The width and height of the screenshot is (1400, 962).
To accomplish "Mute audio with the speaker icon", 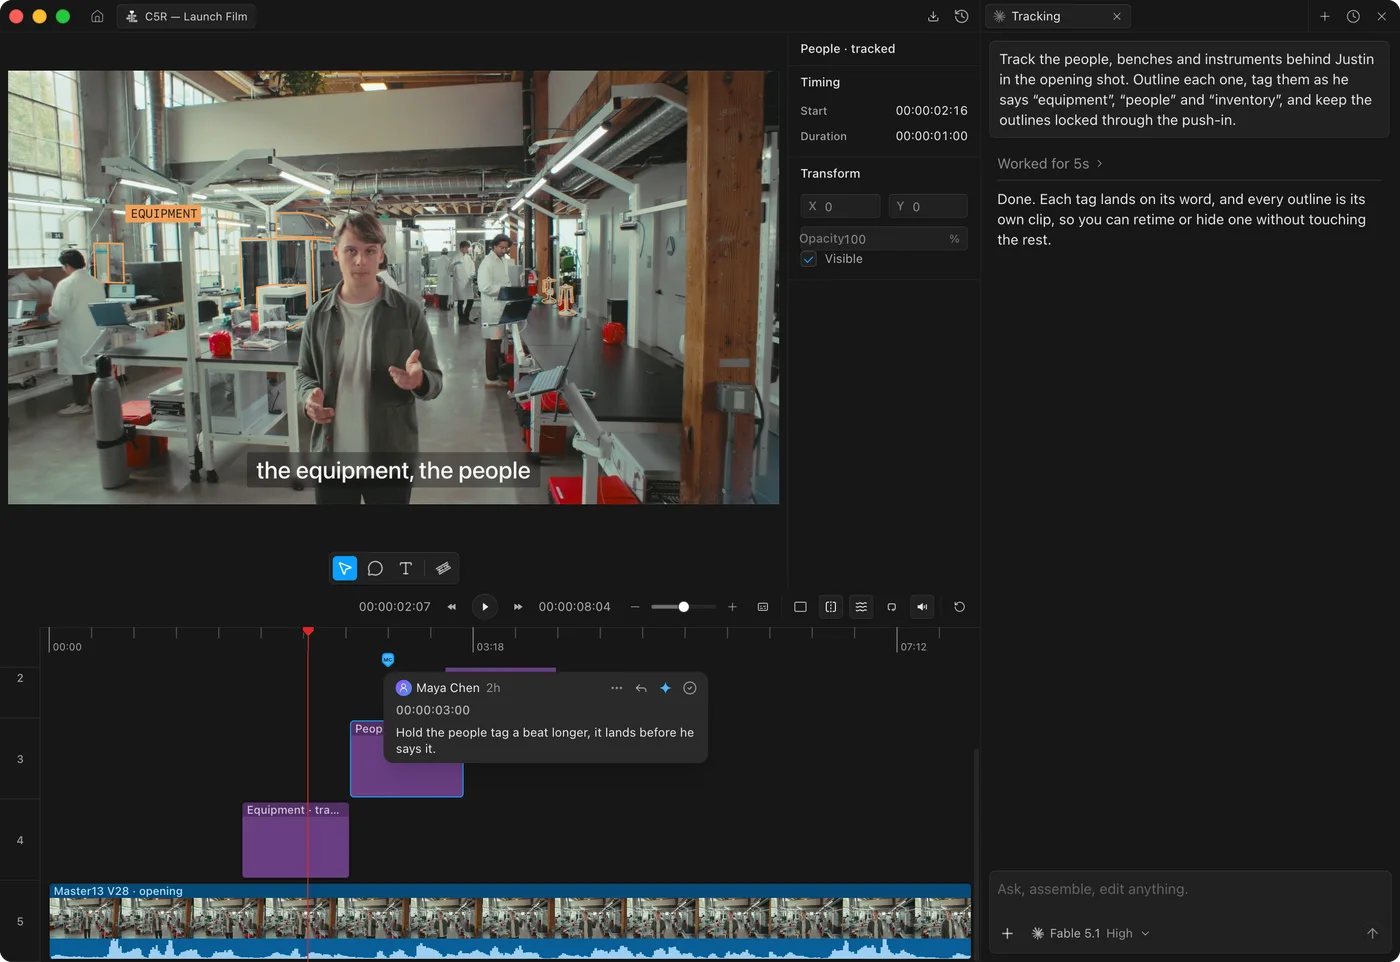I will tap(922, 607).
